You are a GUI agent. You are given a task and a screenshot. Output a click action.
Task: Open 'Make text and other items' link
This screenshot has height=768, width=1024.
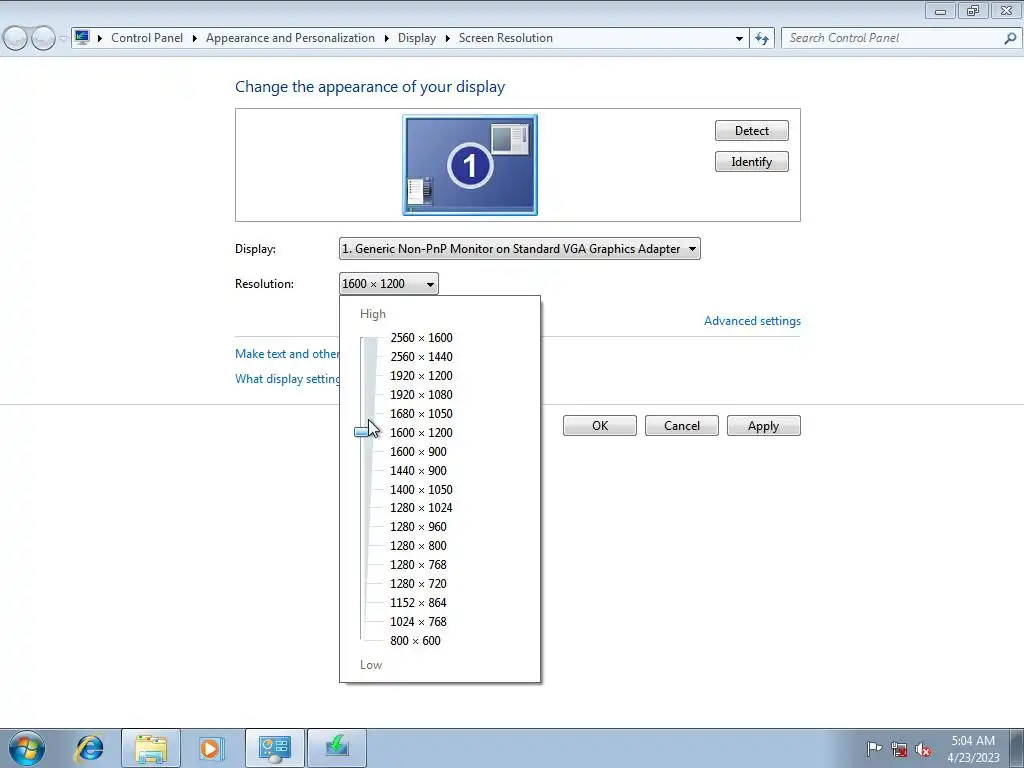pos(287,353)
